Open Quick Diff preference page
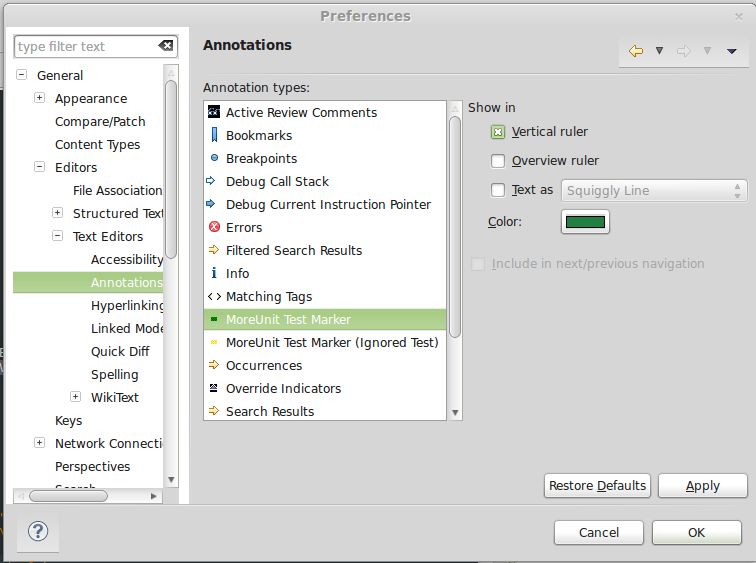The image size is (756, 563). click(x=120, y=351)
